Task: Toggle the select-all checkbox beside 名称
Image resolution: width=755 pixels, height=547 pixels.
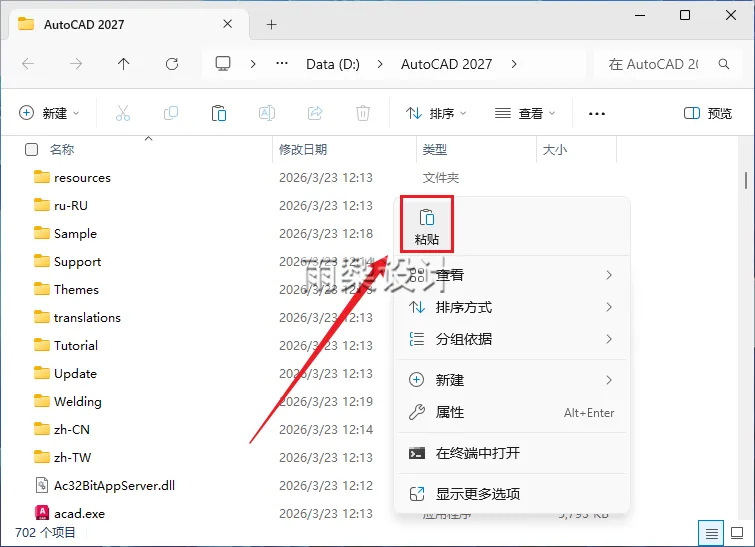Action: coord(31,150)
